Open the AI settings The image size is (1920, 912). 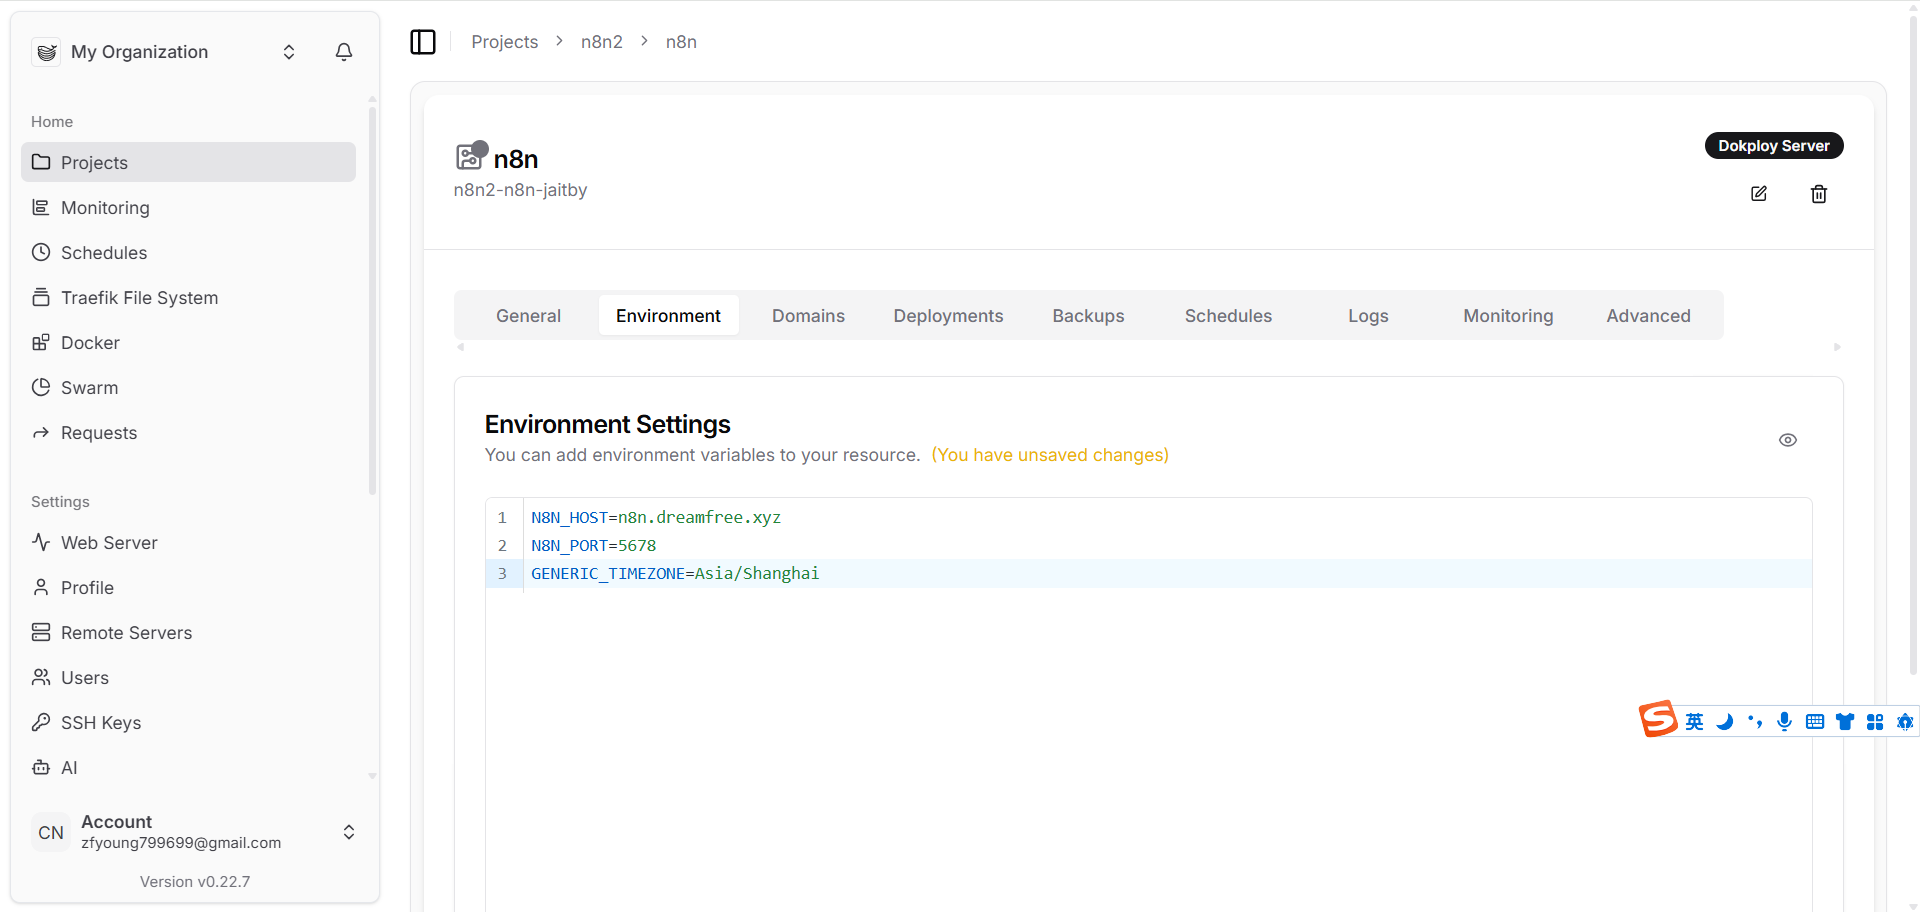[x=188, y=767]
